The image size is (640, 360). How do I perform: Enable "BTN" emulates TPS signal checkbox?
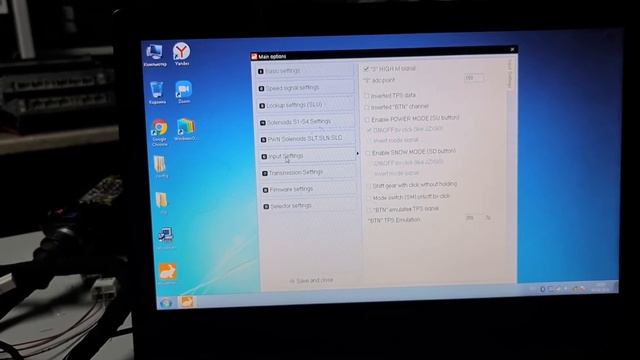370,210
